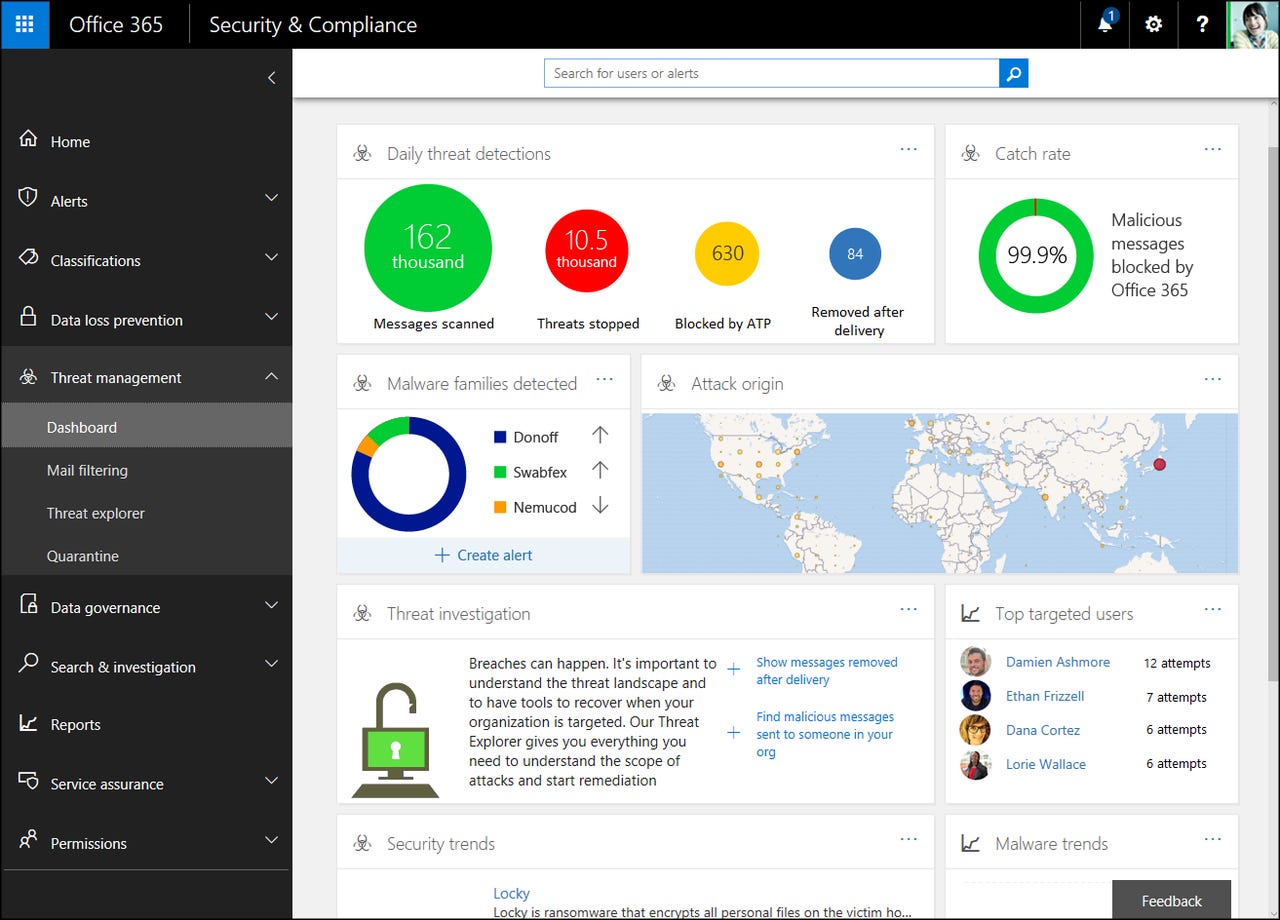Click the search magnifier button
1280x920 pixels.
click(1013, 73)
